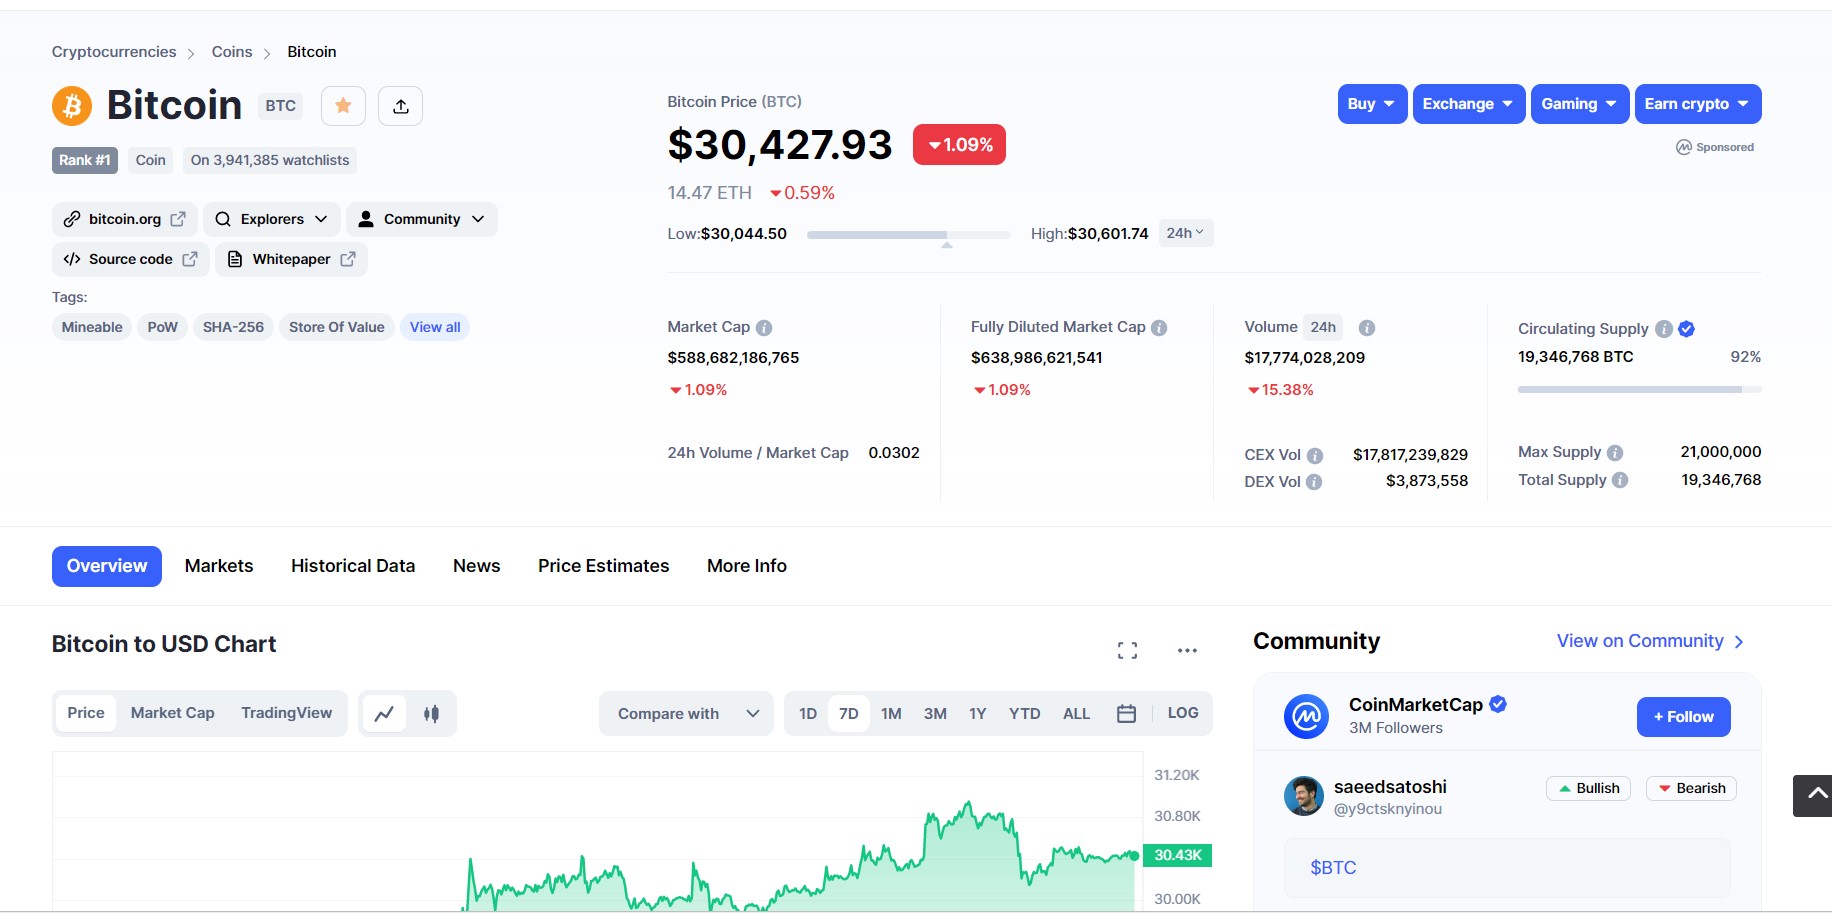
Task: Open the News tab
Action: pyautogui.click(x=476, y=566)
